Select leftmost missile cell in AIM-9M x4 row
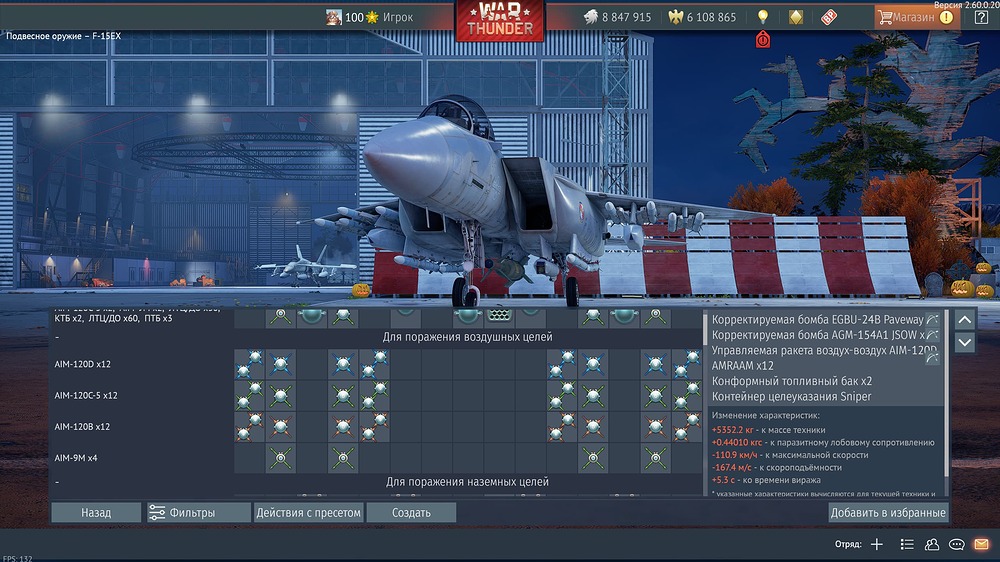This screenshot has height=562, width=1000. click(281, 458)
